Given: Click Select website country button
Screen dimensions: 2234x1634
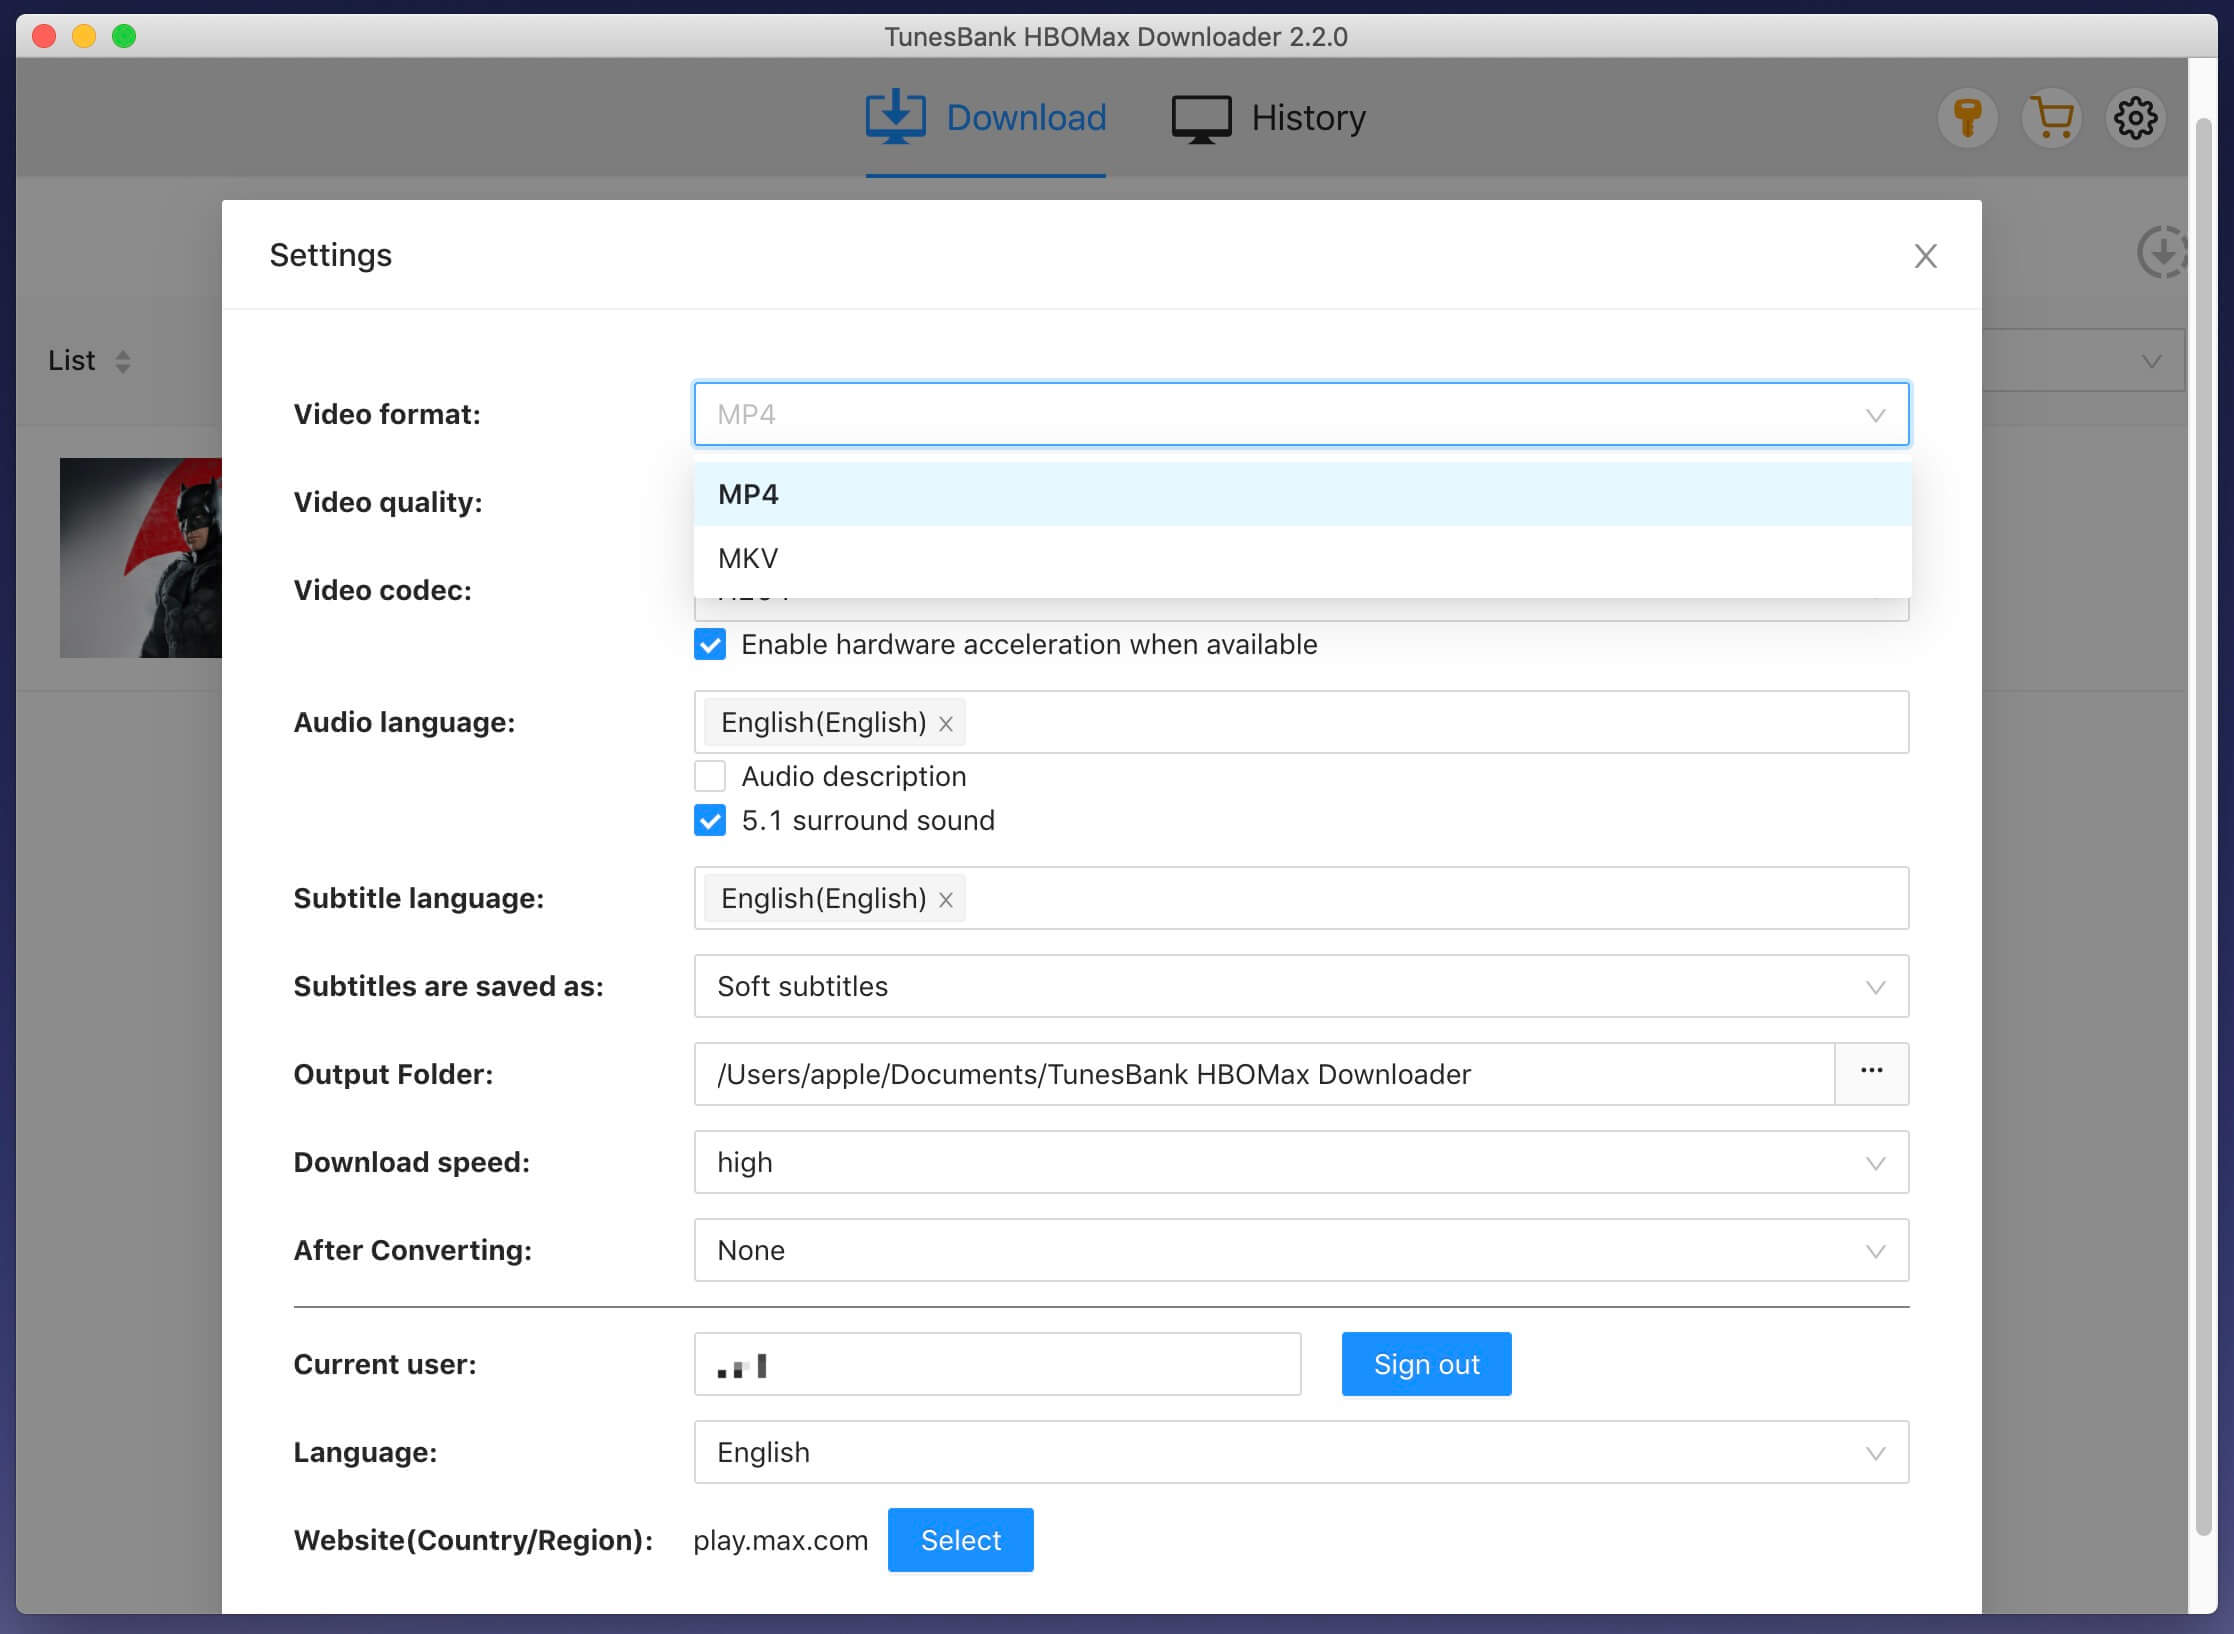Looking at the screenshot, I should click(961, 1540).
